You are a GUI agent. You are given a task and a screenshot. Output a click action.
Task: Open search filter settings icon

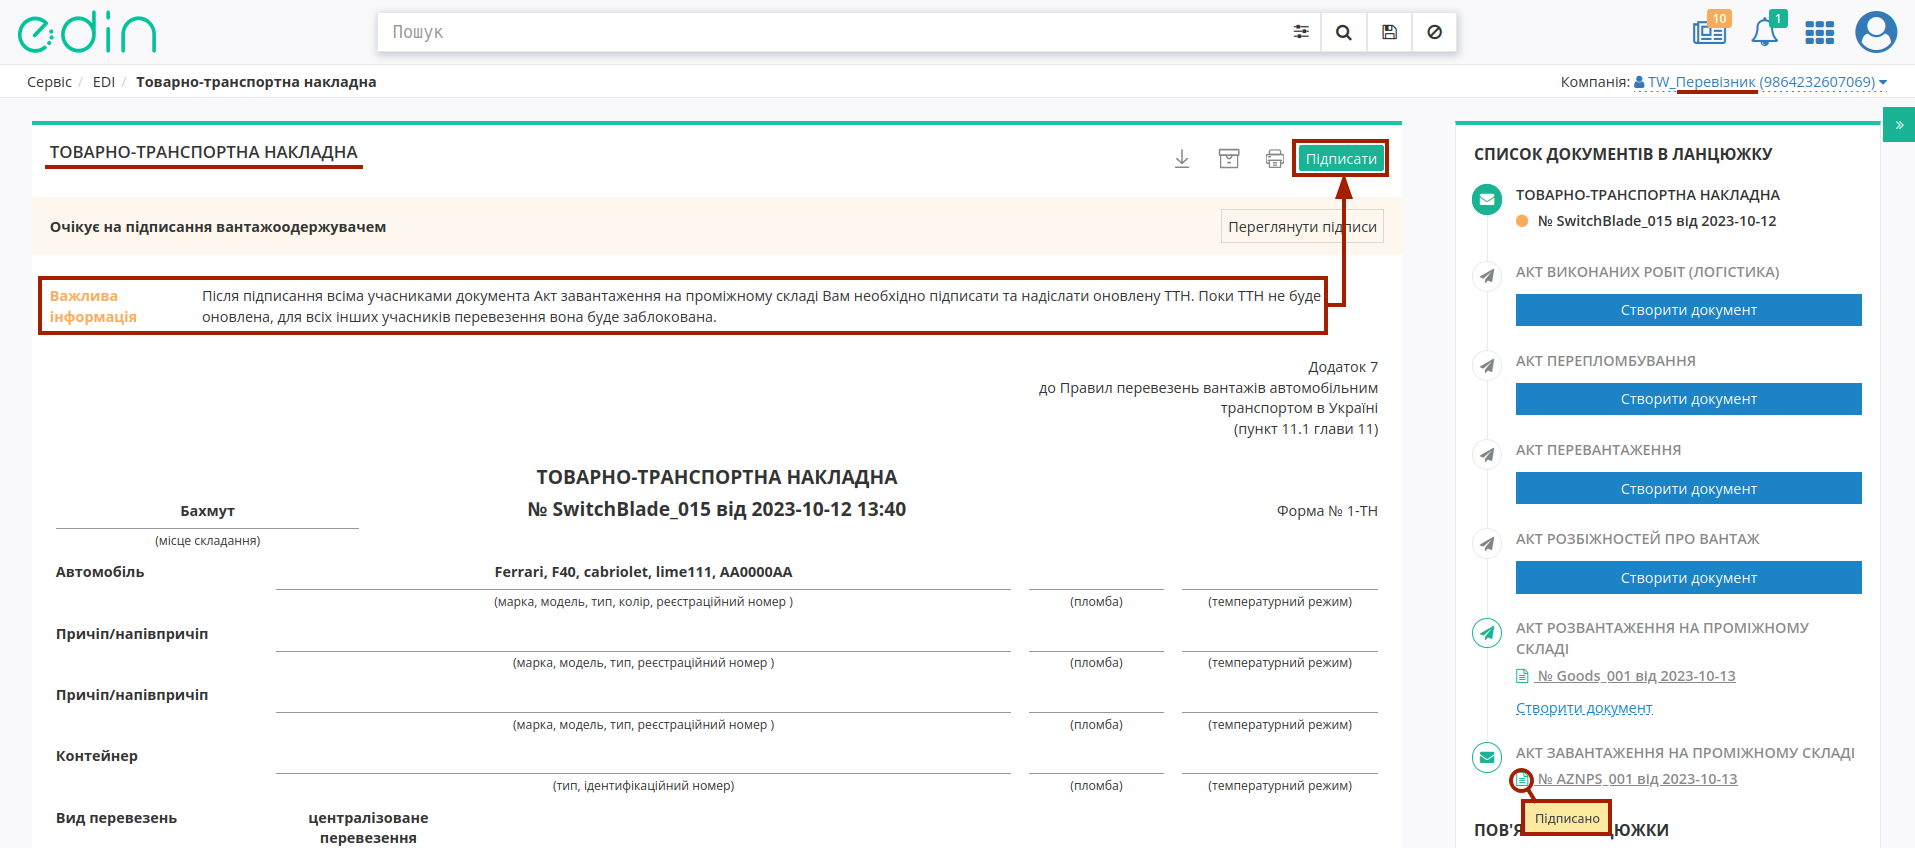click(1300, 32)
